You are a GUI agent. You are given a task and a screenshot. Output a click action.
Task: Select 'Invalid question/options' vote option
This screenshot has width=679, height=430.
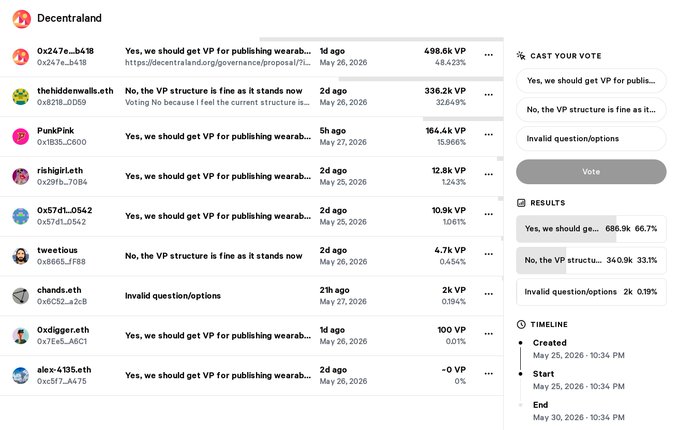pyautogui.click(x=591, y=139)
